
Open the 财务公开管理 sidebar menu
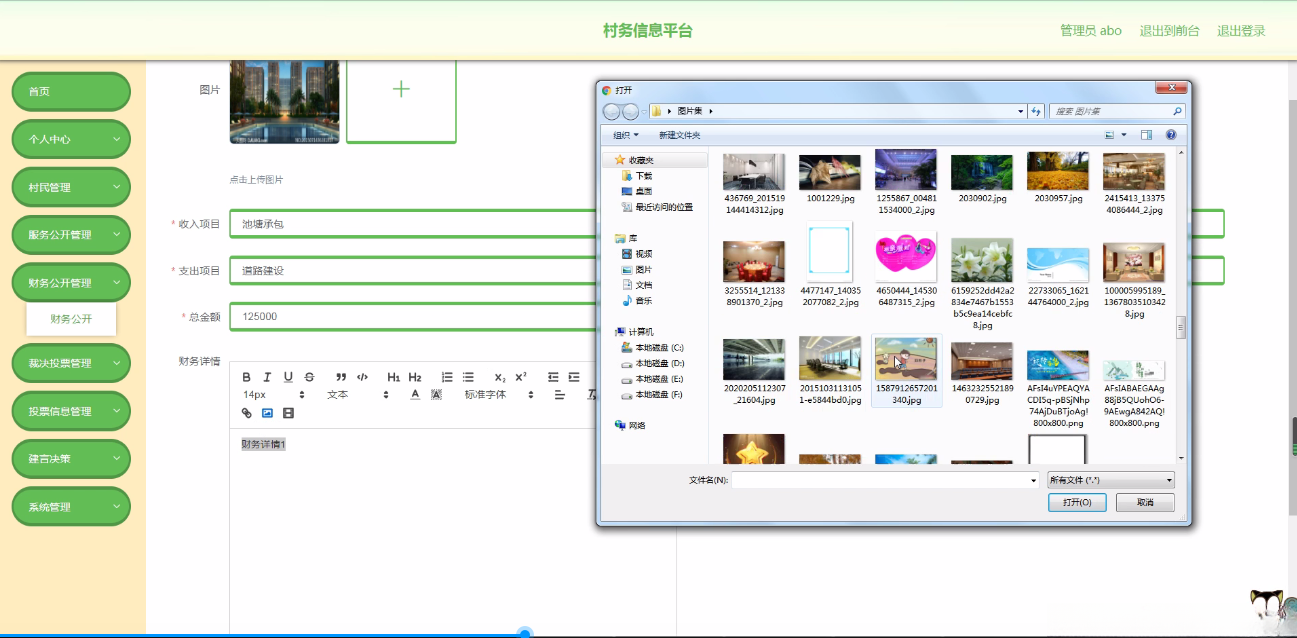click(x=70, y=282)
